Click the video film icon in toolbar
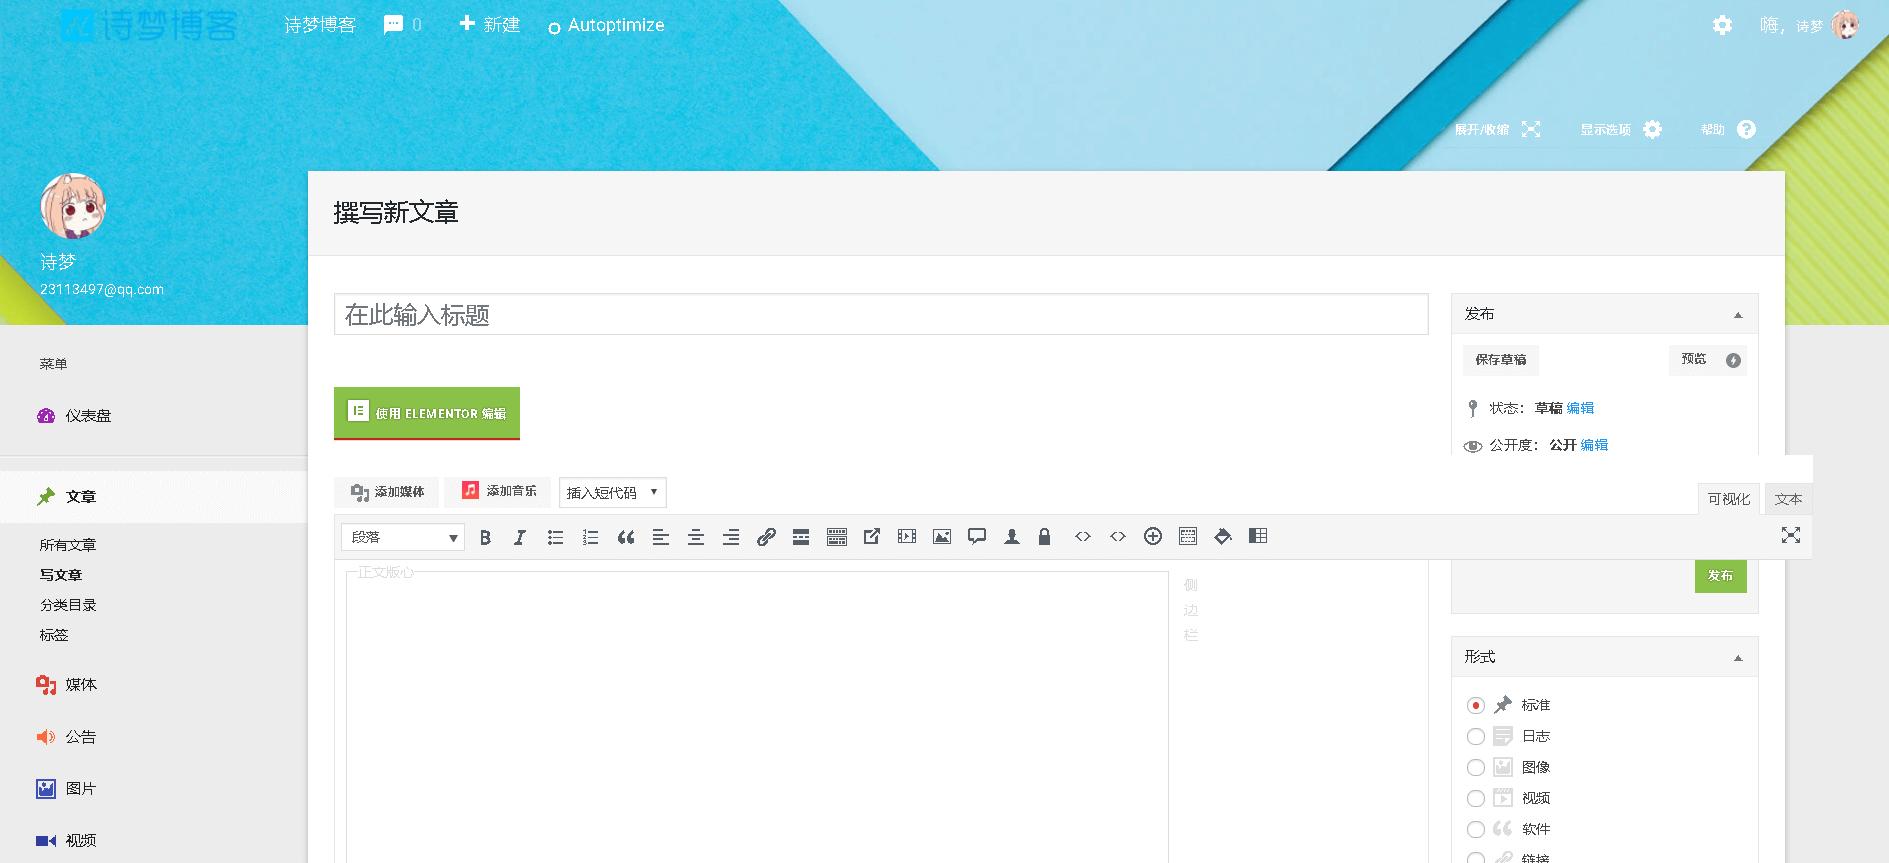This screenshot has width=1889, height=863. coord(907,537)
